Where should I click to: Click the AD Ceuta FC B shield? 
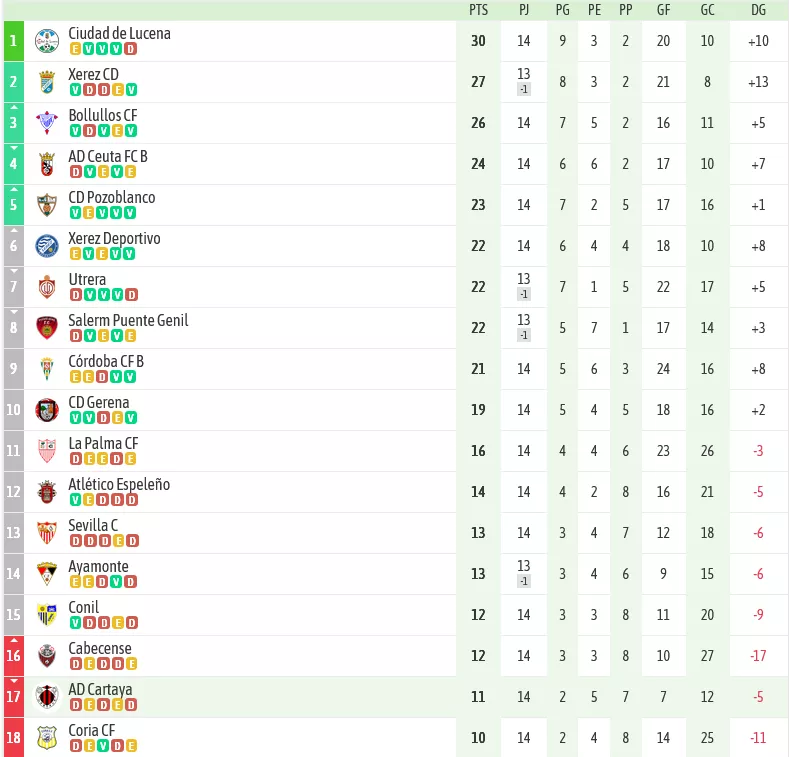point(47,164)
